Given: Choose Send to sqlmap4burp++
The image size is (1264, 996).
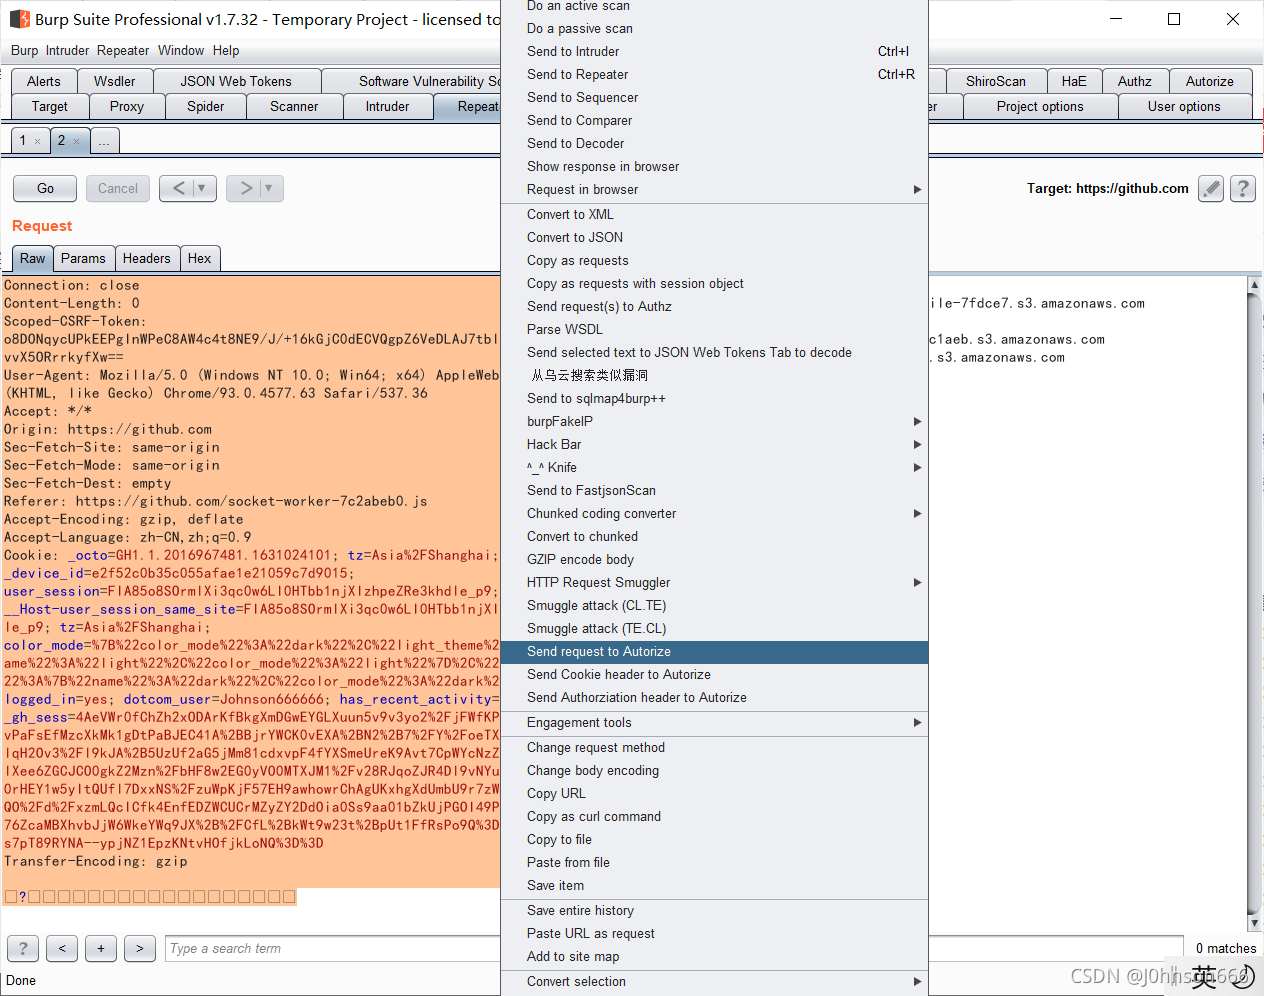Looking at the screenshot, I should [x=714, y=399].
